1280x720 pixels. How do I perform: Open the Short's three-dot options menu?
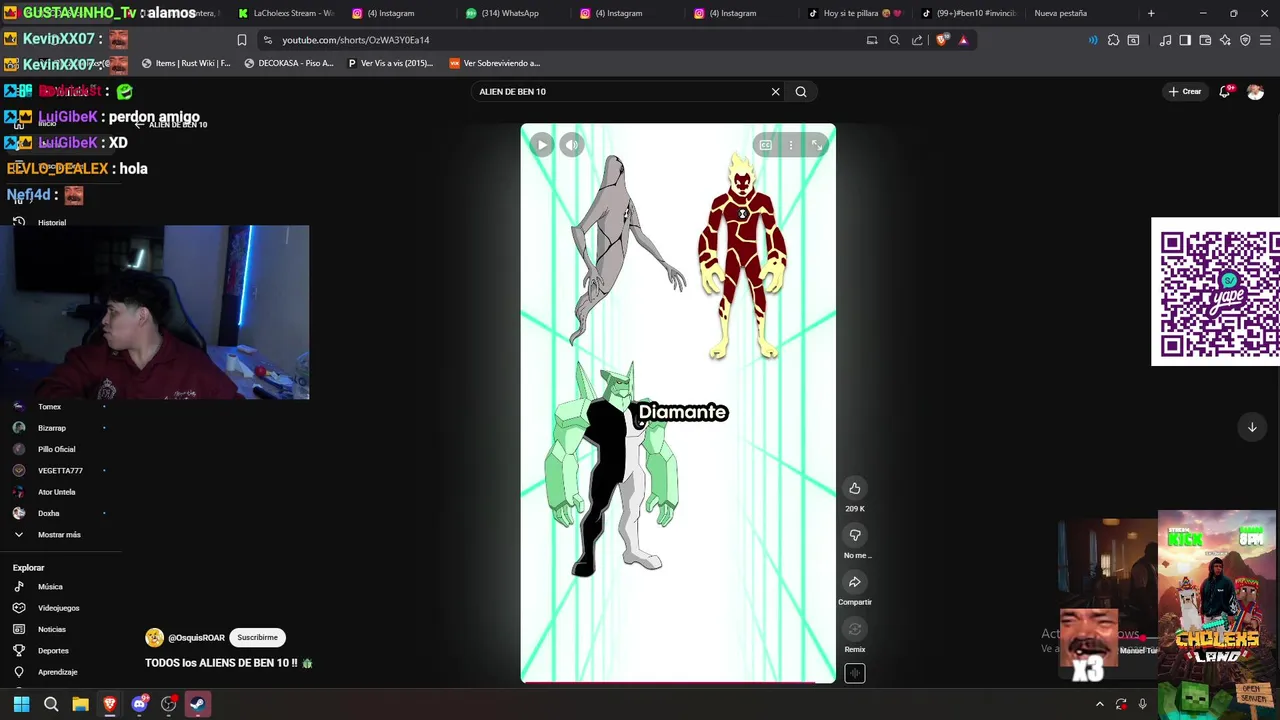pos(791,145)
